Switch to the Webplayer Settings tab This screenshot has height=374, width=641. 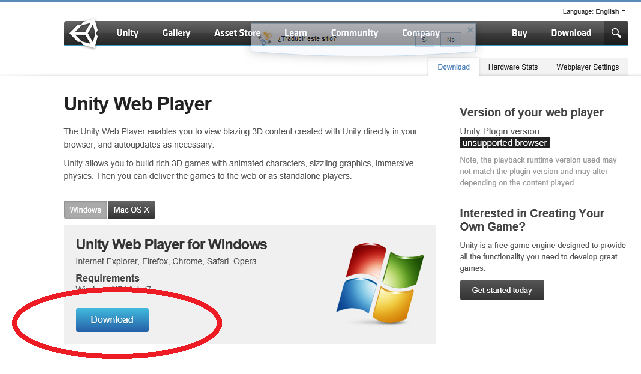(587, 67)
